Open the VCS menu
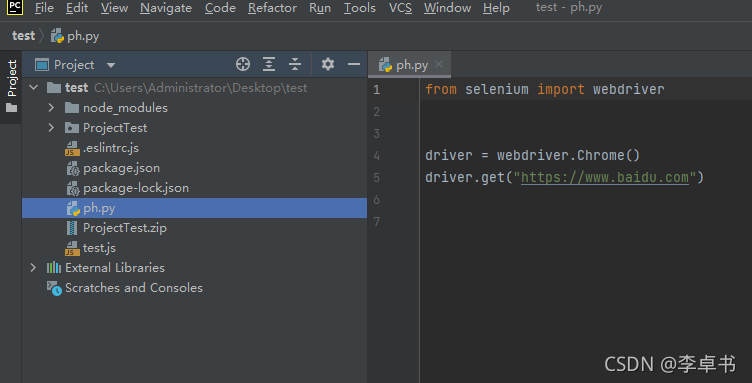Screen dimensions: 752x383 click(x=400, y=8)
